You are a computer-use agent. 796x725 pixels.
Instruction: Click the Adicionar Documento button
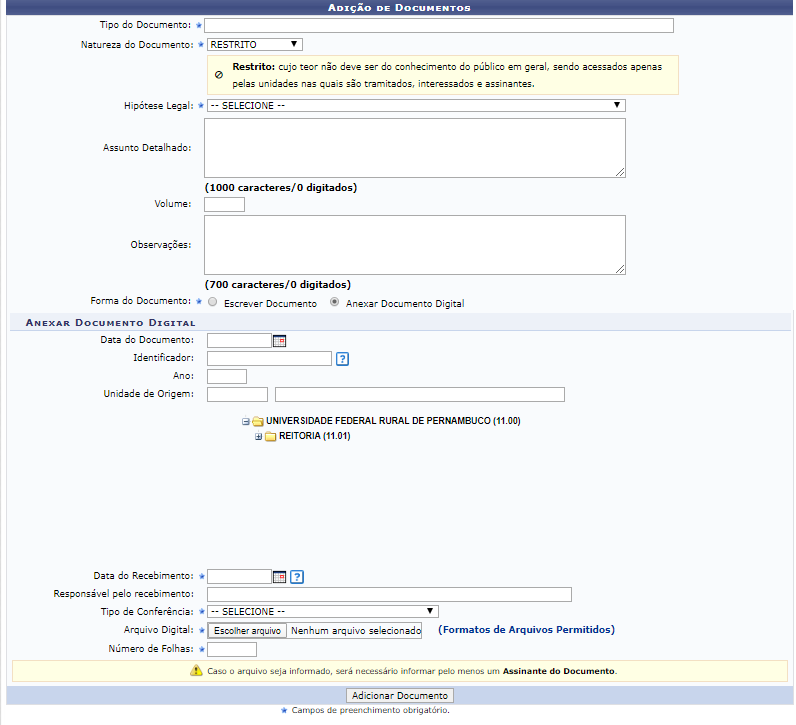click(x=400, y=695)
